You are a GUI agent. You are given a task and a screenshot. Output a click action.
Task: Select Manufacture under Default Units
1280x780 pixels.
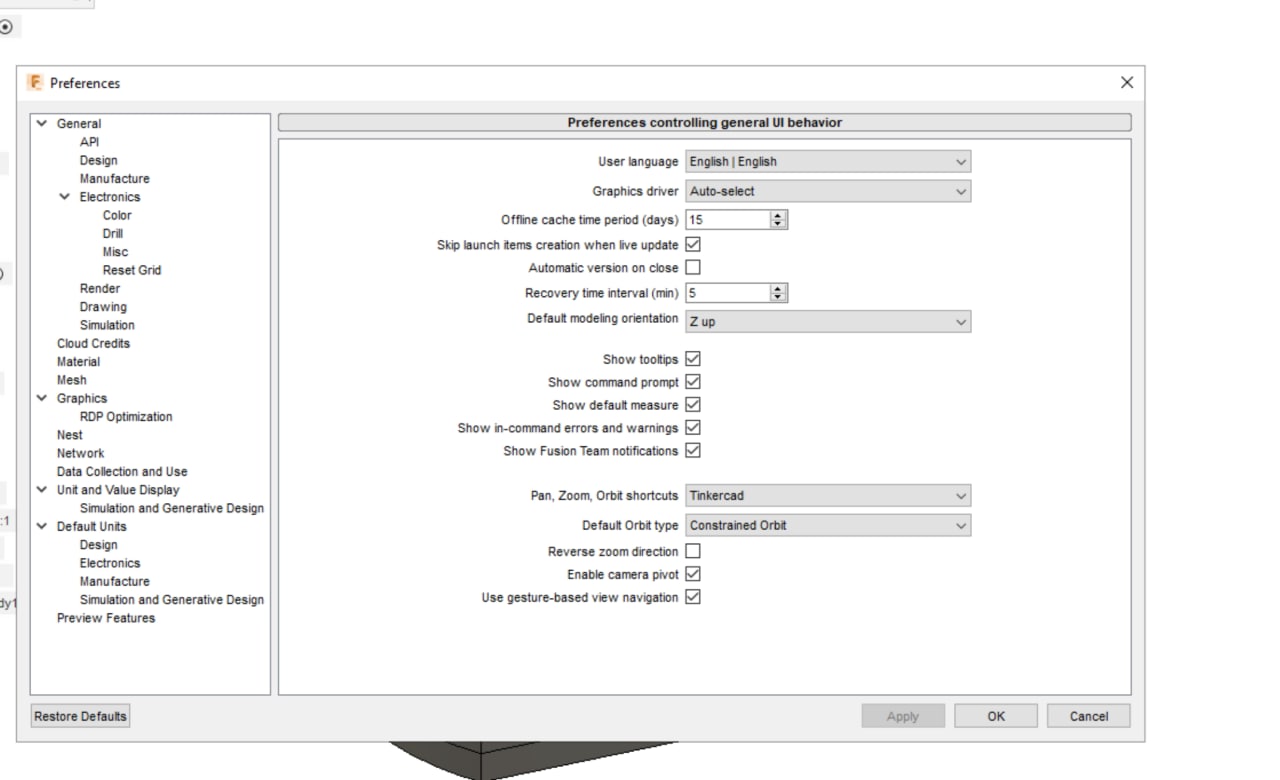[115, 581]
